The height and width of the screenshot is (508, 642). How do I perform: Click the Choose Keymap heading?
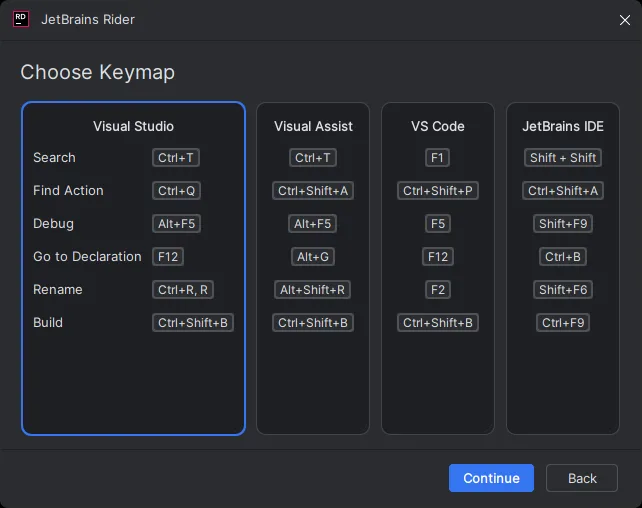97,72
